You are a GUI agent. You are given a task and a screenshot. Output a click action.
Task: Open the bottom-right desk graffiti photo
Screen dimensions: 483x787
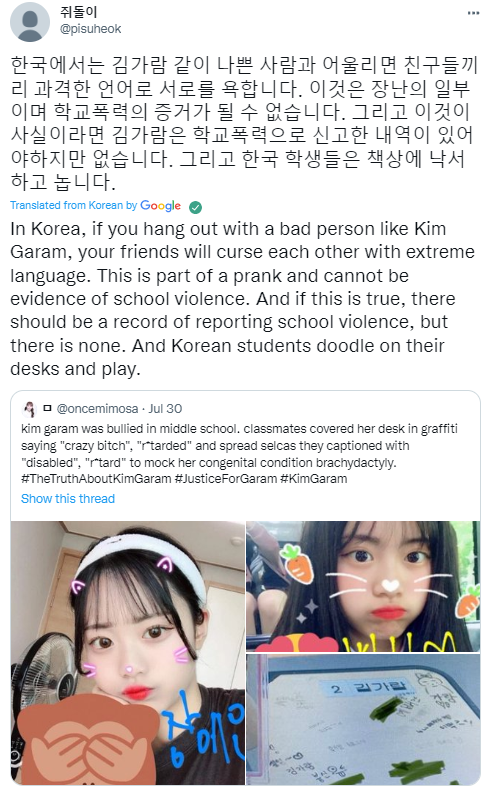pyautogui.click(x=363, y=719)
